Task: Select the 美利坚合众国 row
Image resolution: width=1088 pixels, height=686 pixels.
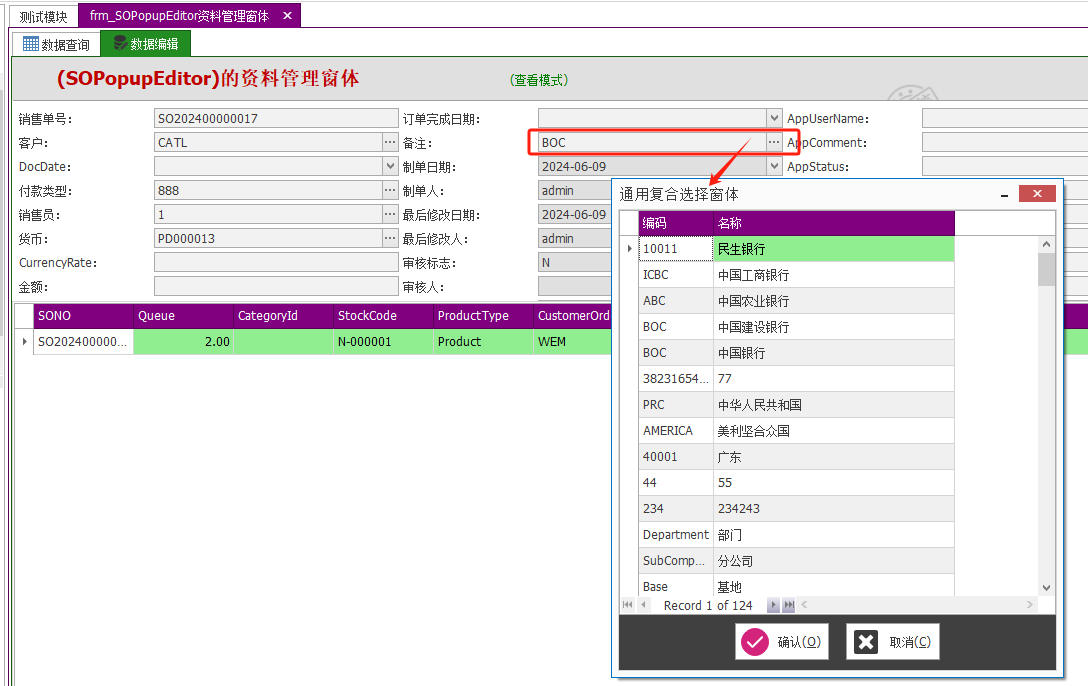Action: coord(797,431)
